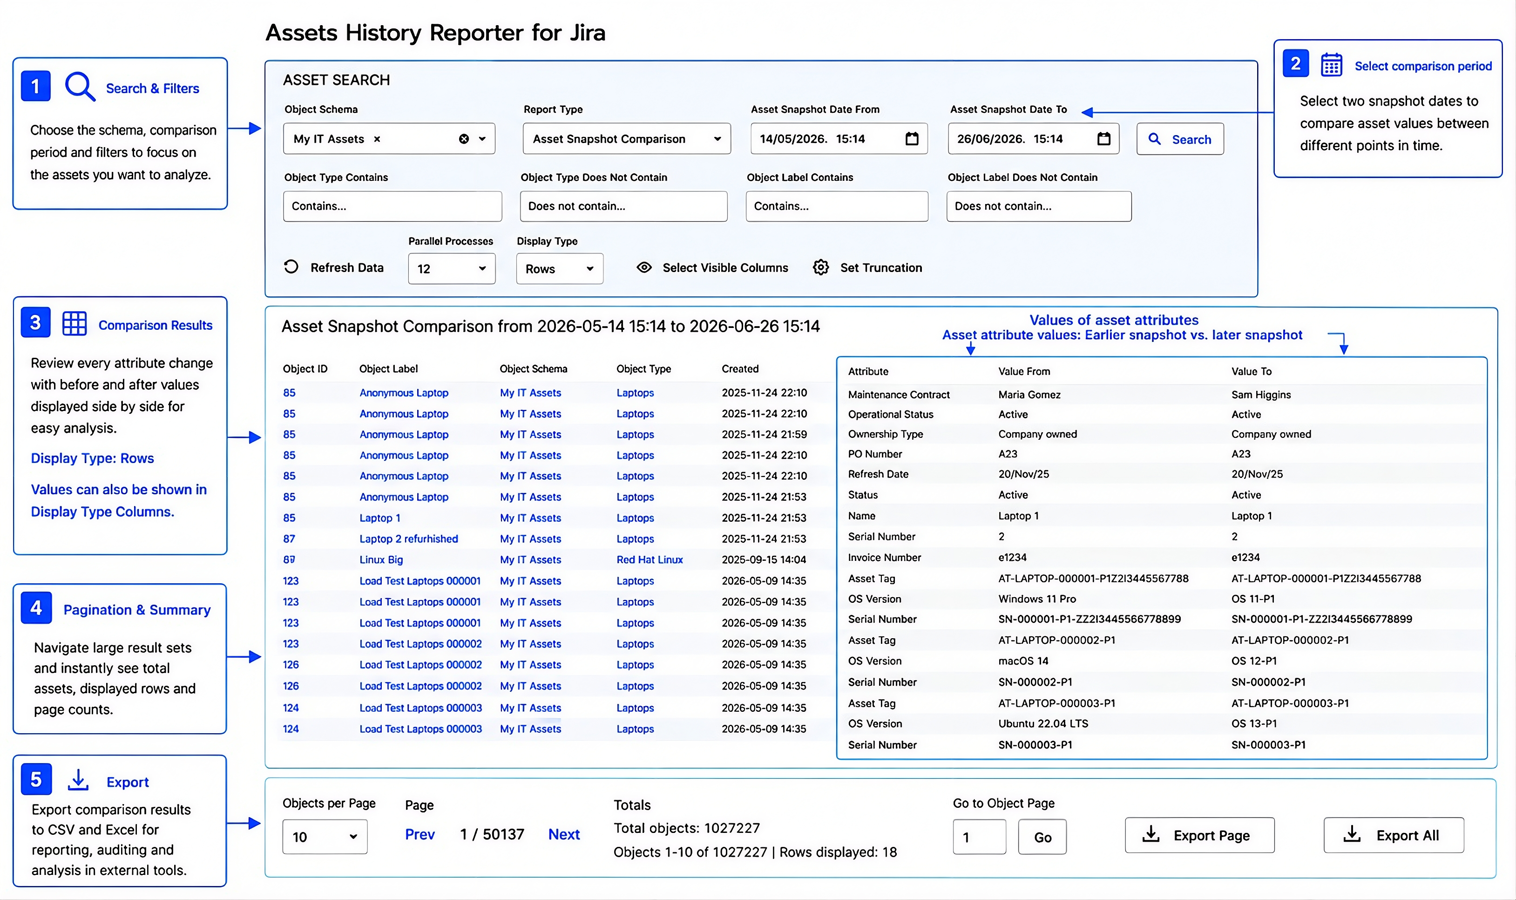Click the Go to Object Page number field
The width and height of the screenshot is (1516, 900).
tap(979, 837)
